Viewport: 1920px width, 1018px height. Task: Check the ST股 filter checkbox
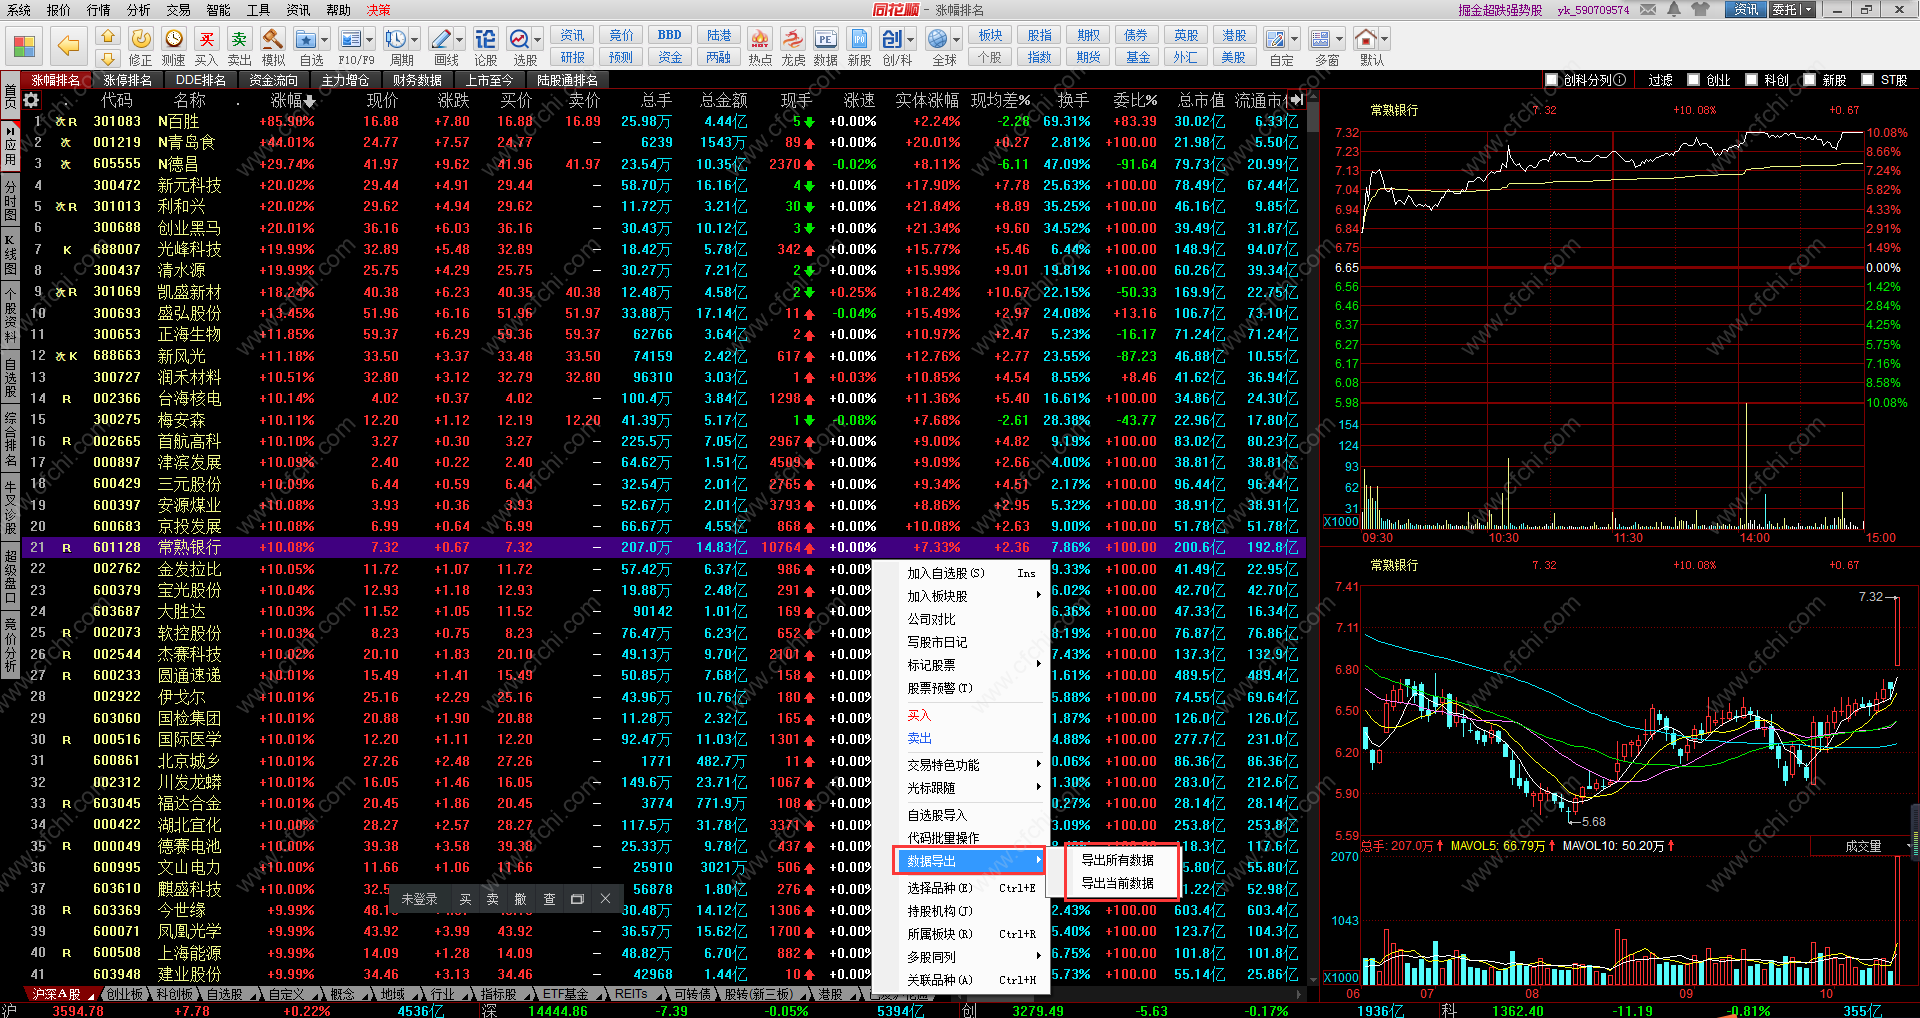pyautogui.click(x=1867, y=80)
